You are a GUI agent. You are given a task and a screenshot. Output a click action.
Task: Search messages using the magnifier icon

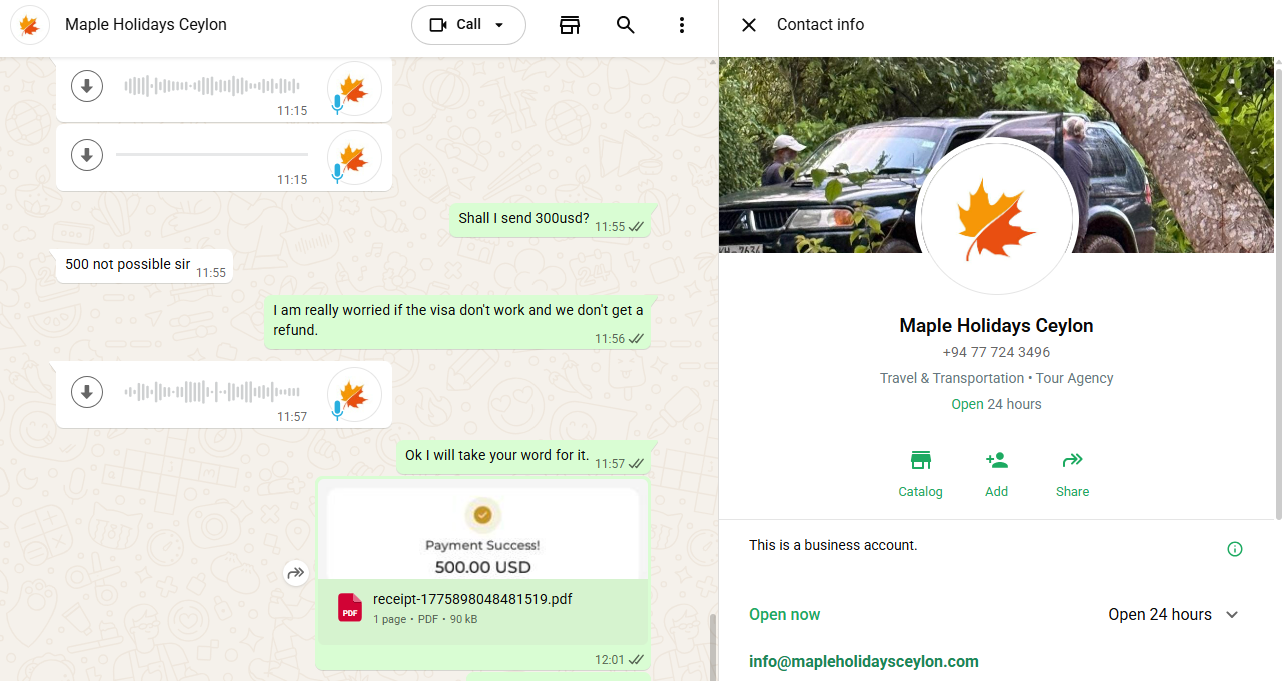[x=626, y=25]
